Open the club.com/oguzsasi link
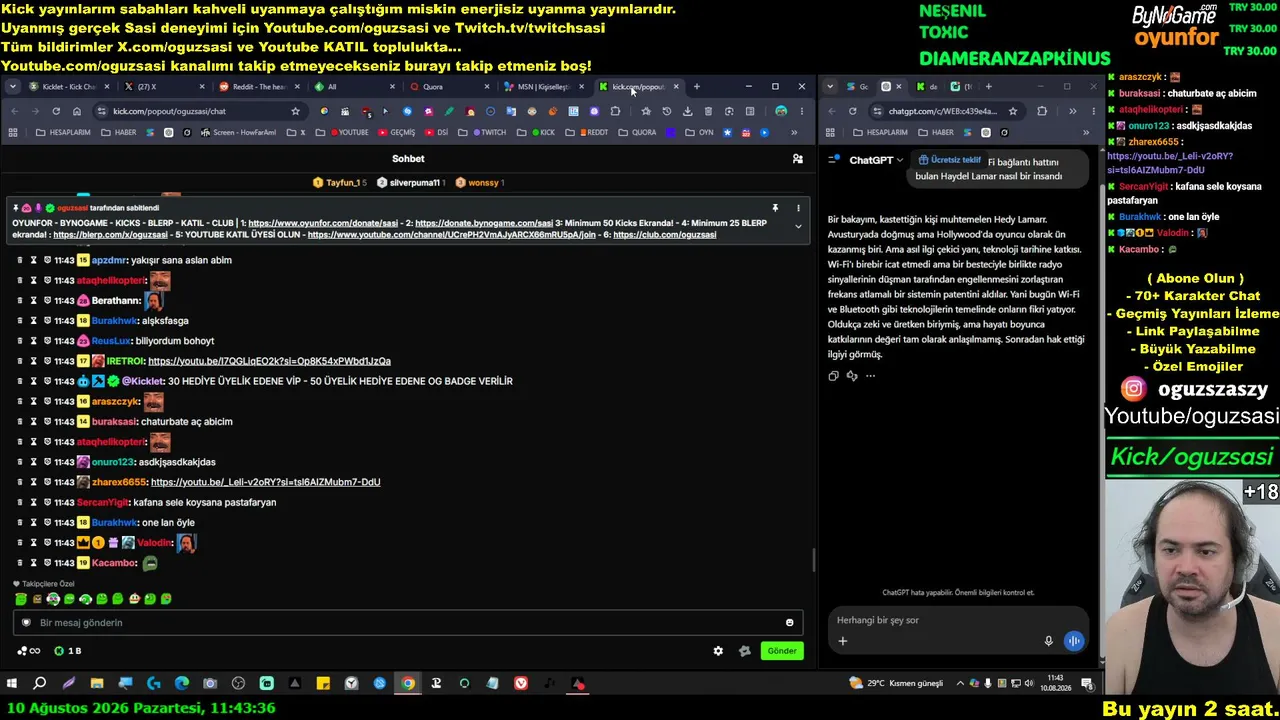 pos(665,235)
